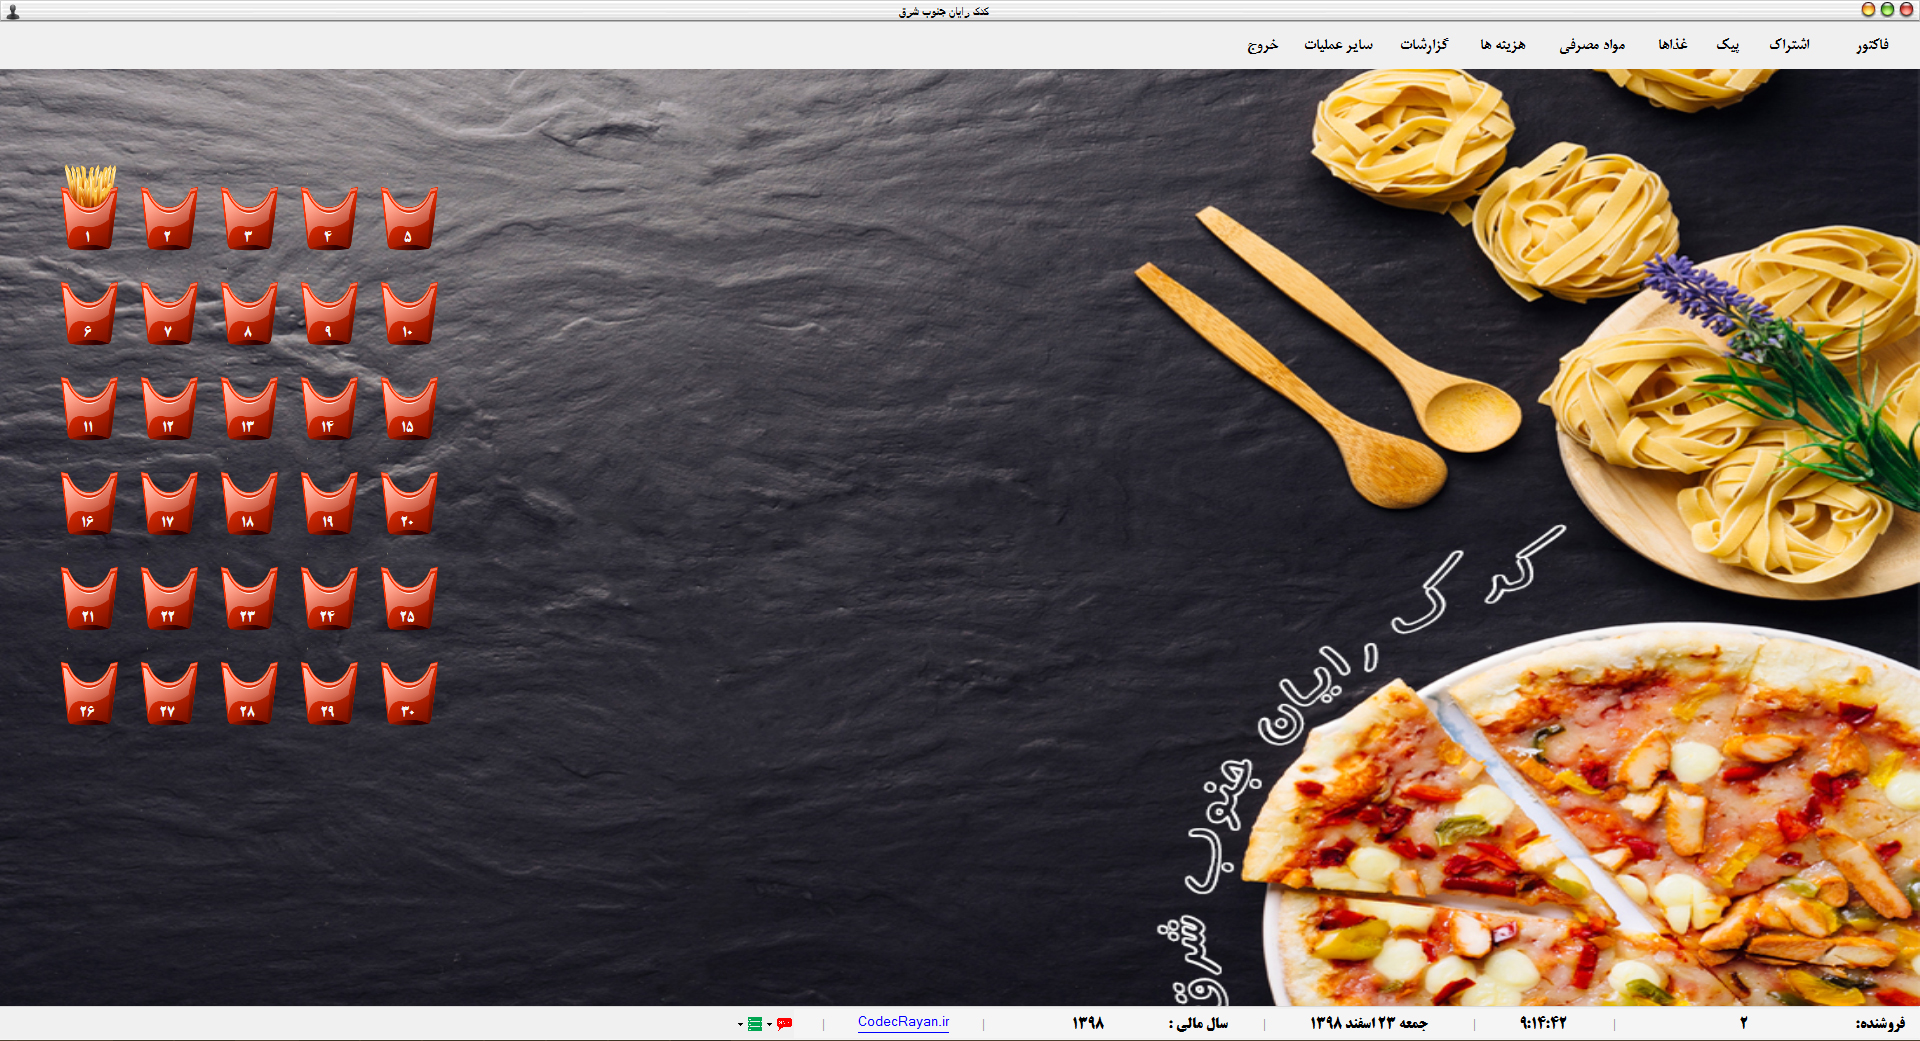Screen dimensions: 1920x1041
Task: Click the green list icon in status bar
Action: click(x=755, y=1023)
